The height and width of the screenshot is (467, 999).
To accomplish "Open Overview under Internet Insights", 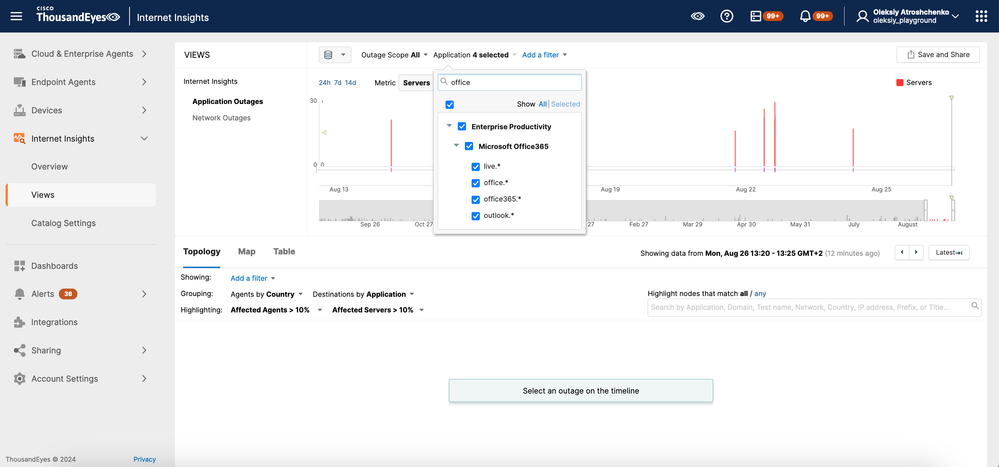I will pos(50,167).
